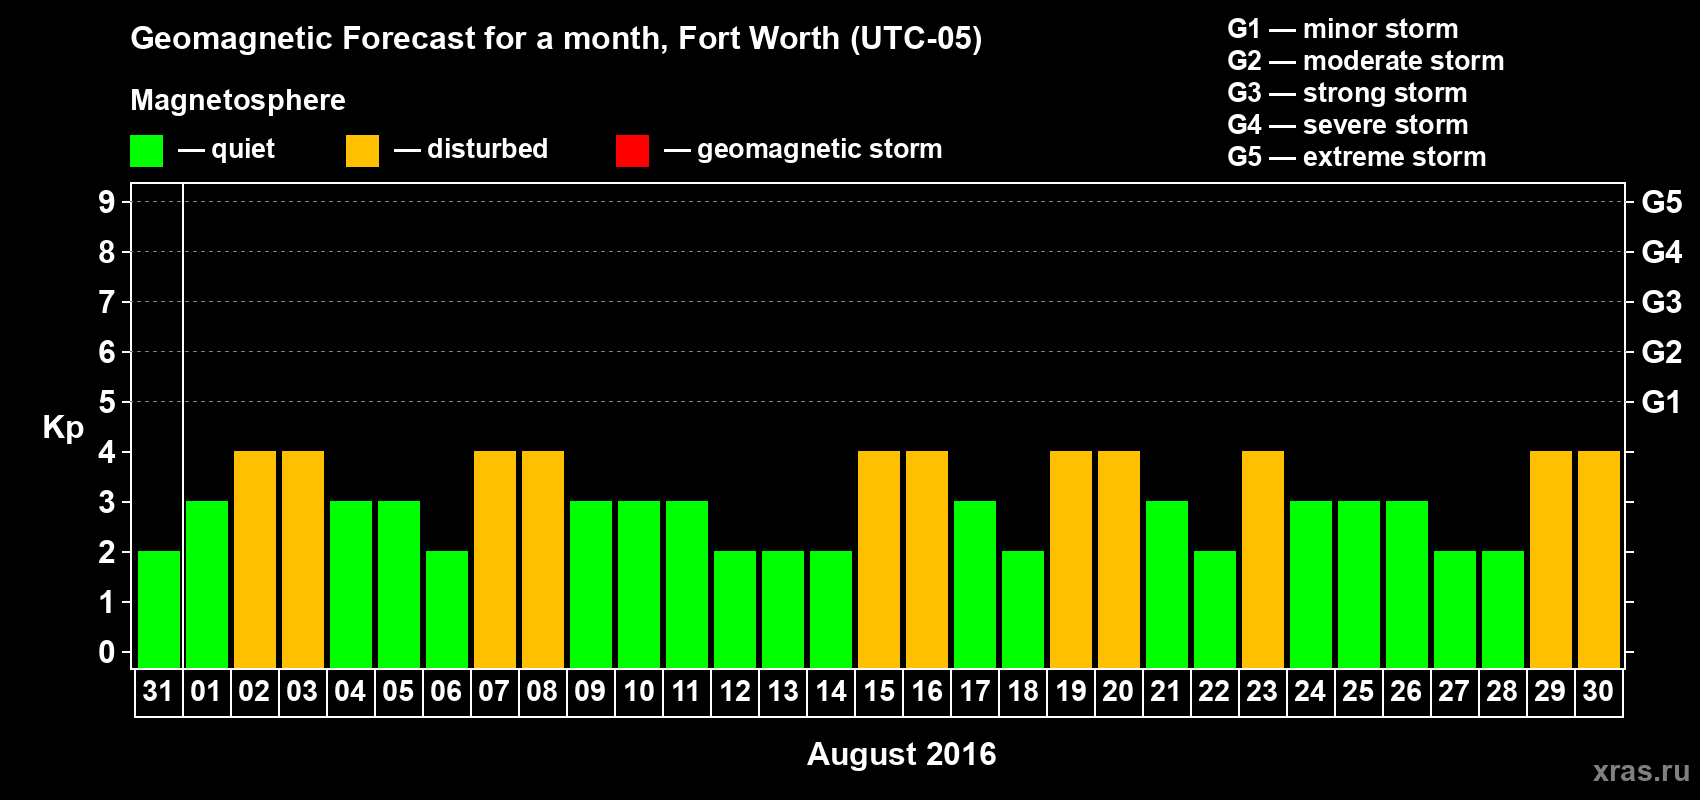Click the orange bar for day 02
1700x800 pixels.
255,559
